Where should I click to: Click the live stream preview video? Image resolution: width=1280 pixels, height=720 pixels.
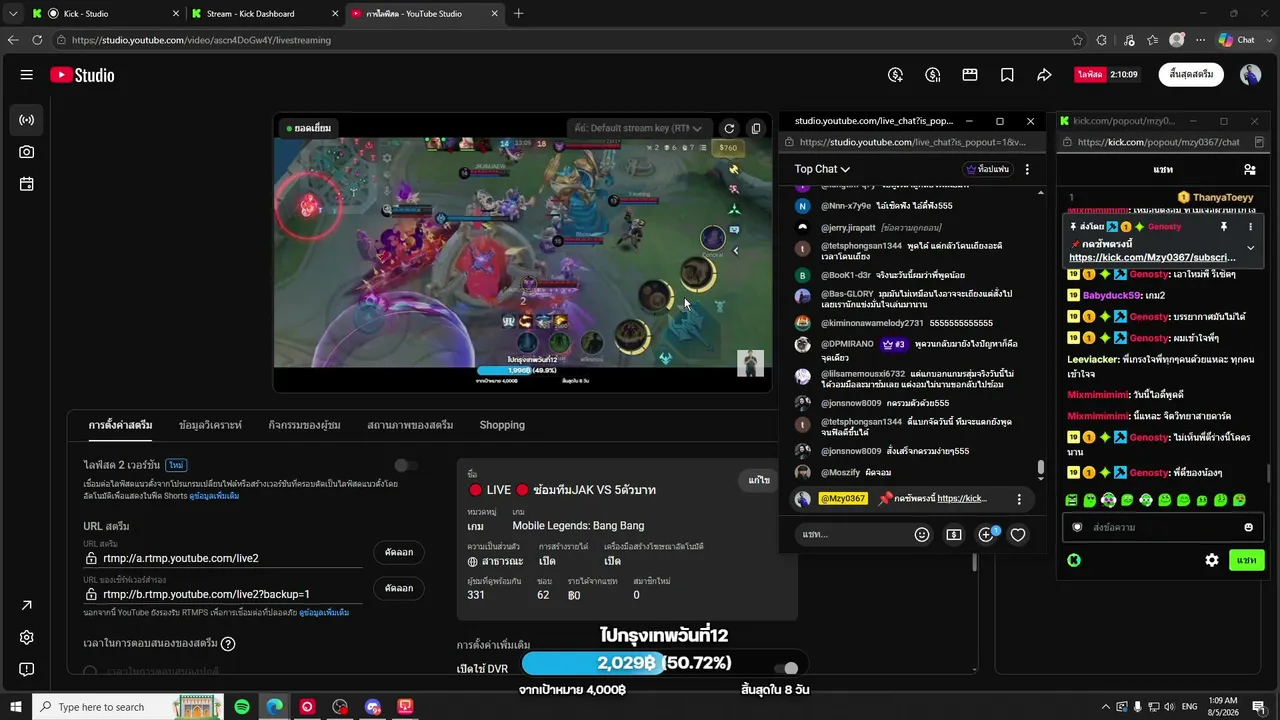point(522,253)
